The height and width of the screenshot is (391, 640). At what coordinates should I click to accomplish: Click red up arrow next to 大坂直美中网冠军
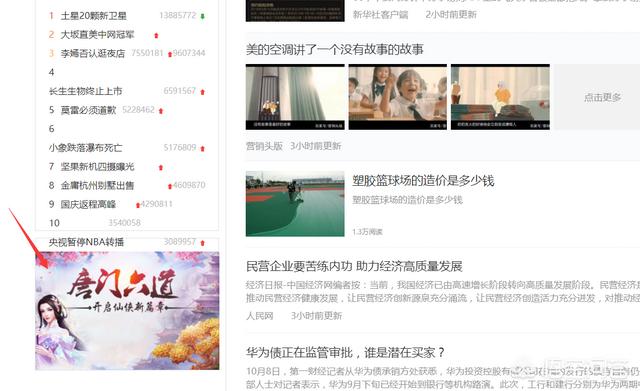click(156, 36)
